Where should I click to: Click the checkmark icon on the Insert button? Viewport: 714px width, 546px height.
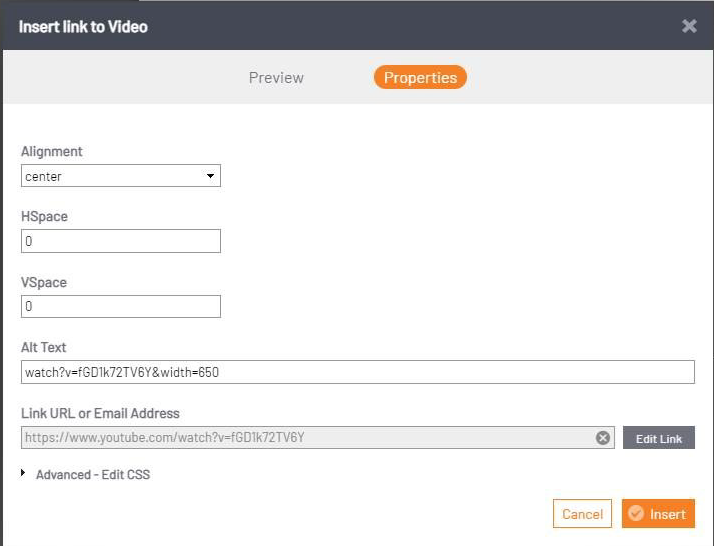[x=636, y=513]
